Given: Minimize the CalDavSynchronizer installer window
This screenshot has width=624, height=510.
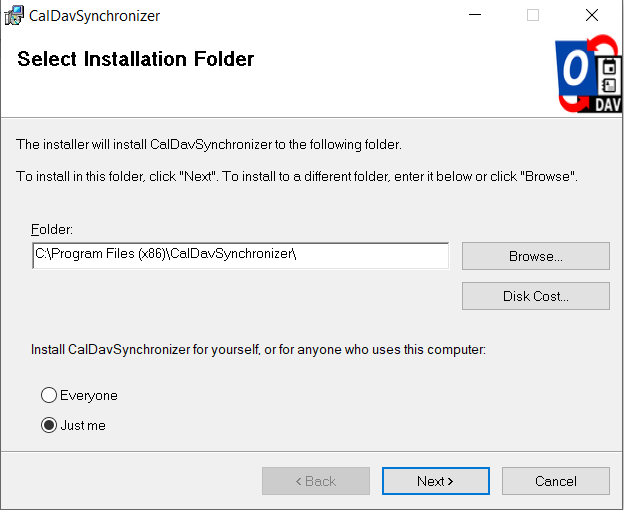Looking at the screenshot, I should point(475,15).
